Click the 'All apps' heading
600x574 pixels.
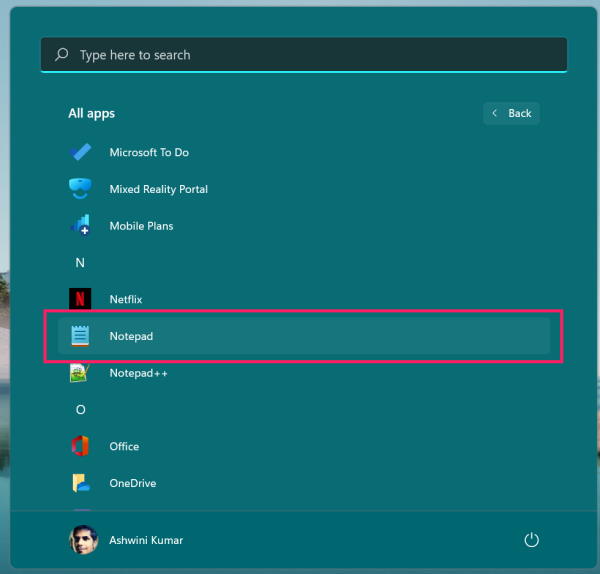click(91, 114)
